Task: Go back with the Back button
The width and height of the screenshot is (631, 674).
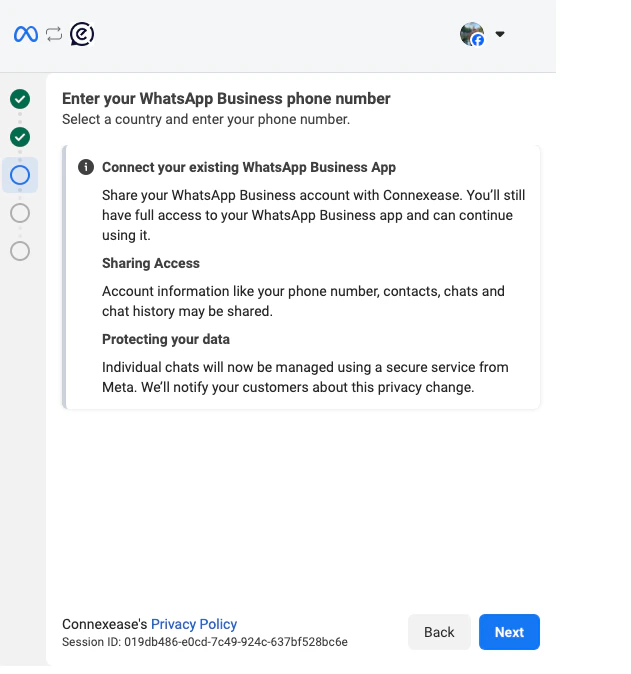Action: (439, 632)
